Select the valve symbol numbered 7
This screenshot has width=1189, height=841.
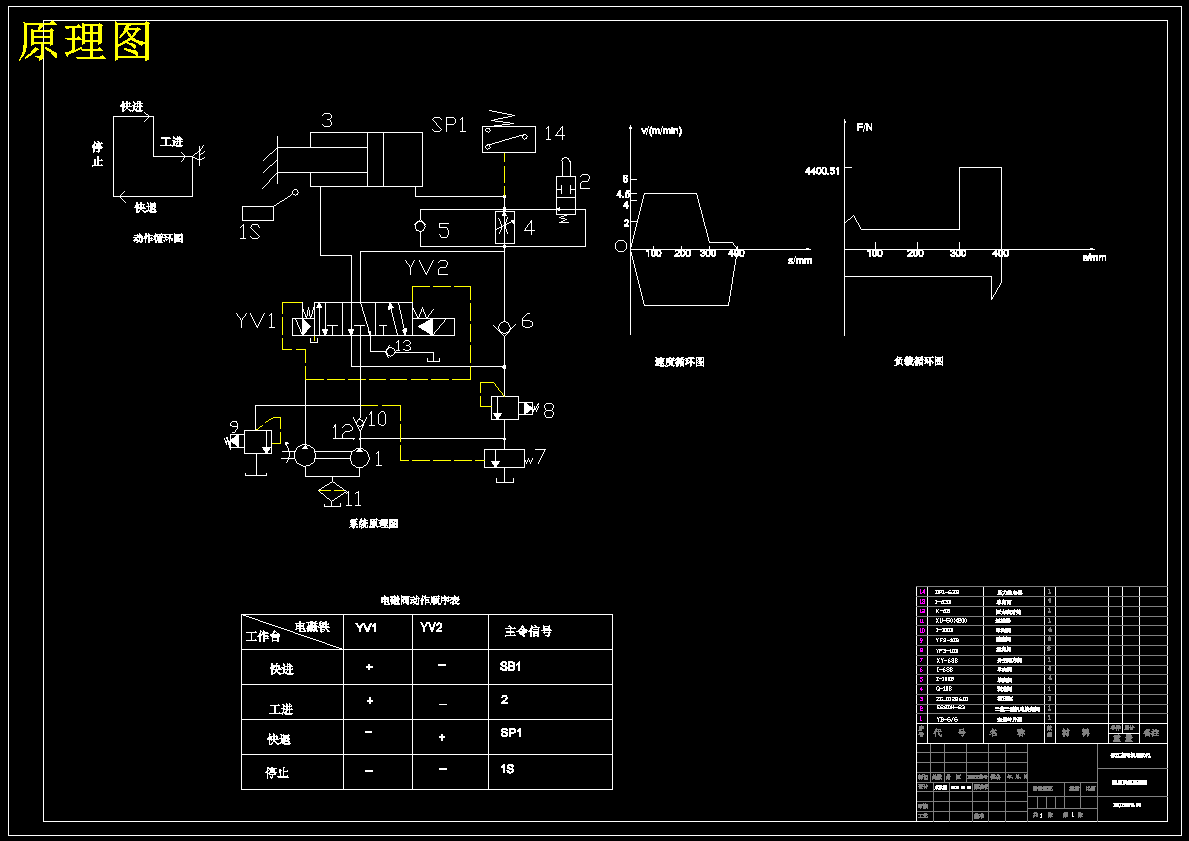(505, 459)
